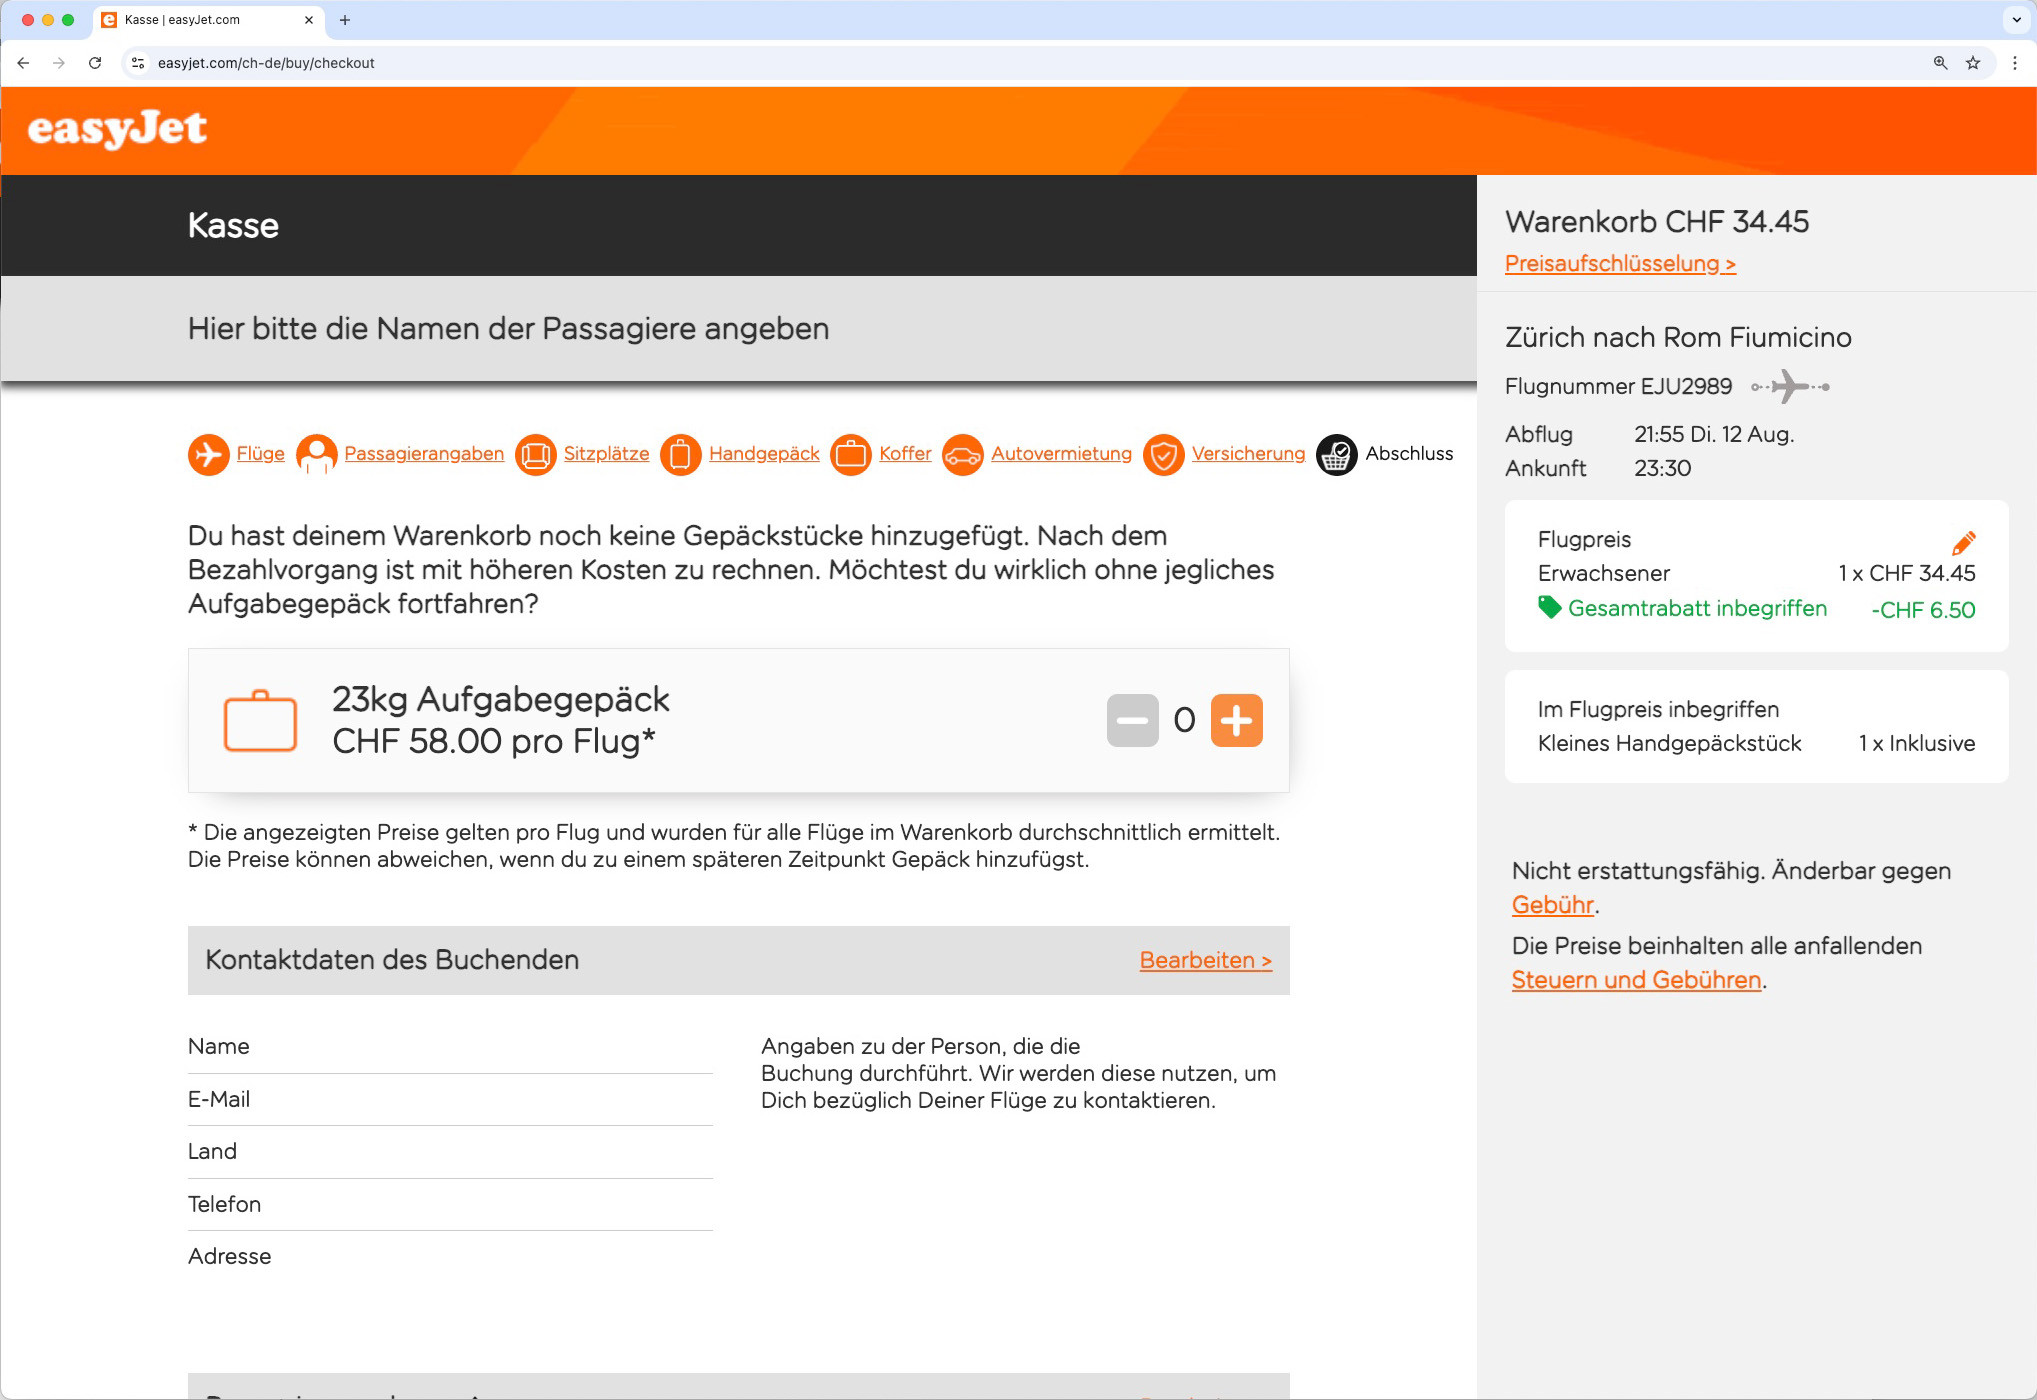Click the orange luggage icon by 23kg Aufgabegepäck
This screenshot has height=1400, width=2037.
(260, 720)
